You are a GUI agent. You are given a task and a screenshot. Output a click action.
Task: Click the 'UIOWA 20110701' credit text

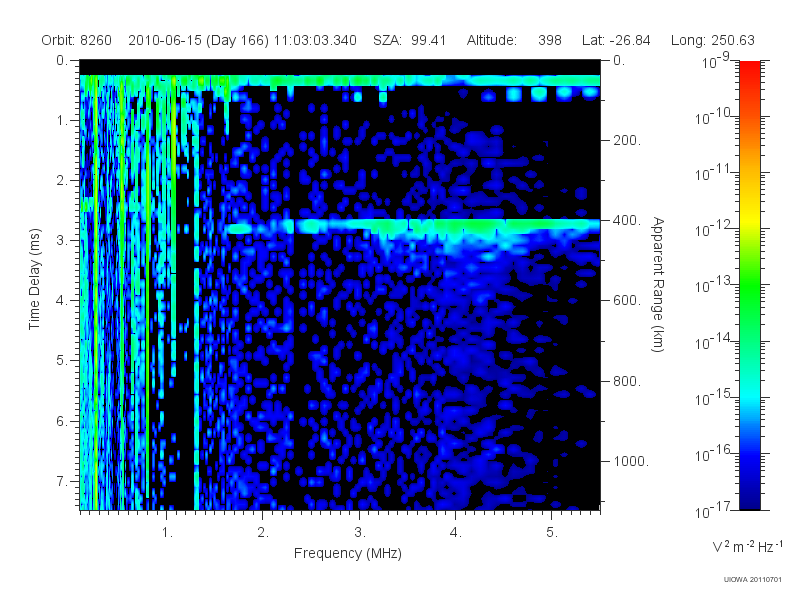pyautogui.click(x=753, y=579)
